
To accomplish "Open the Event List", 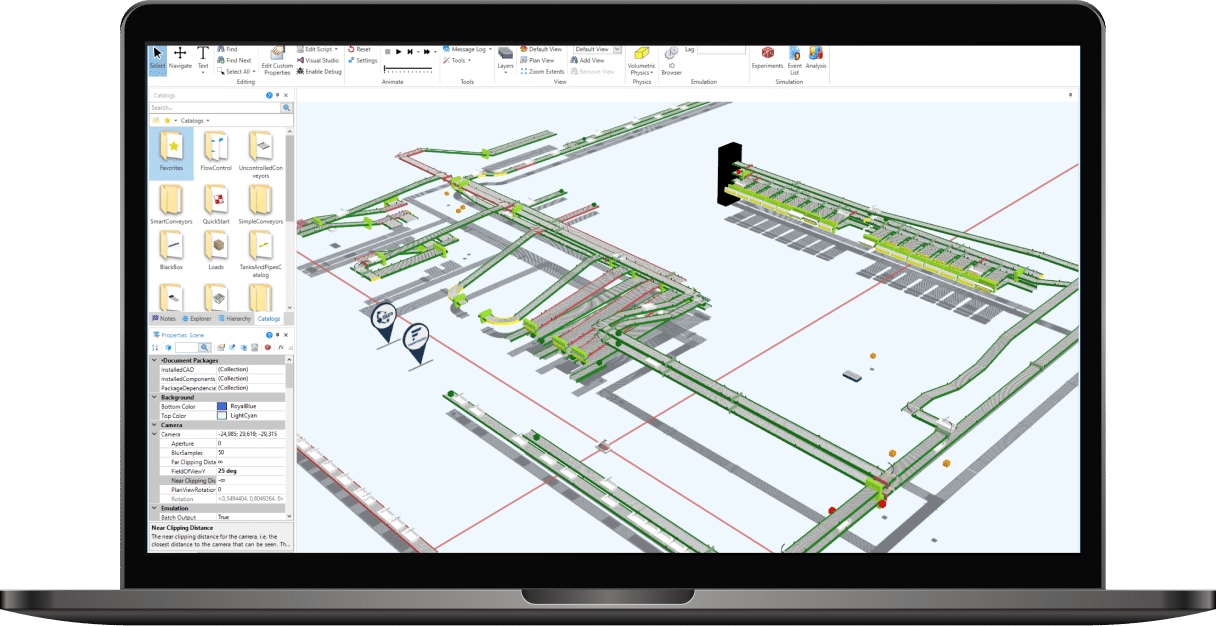I will 794,59.
